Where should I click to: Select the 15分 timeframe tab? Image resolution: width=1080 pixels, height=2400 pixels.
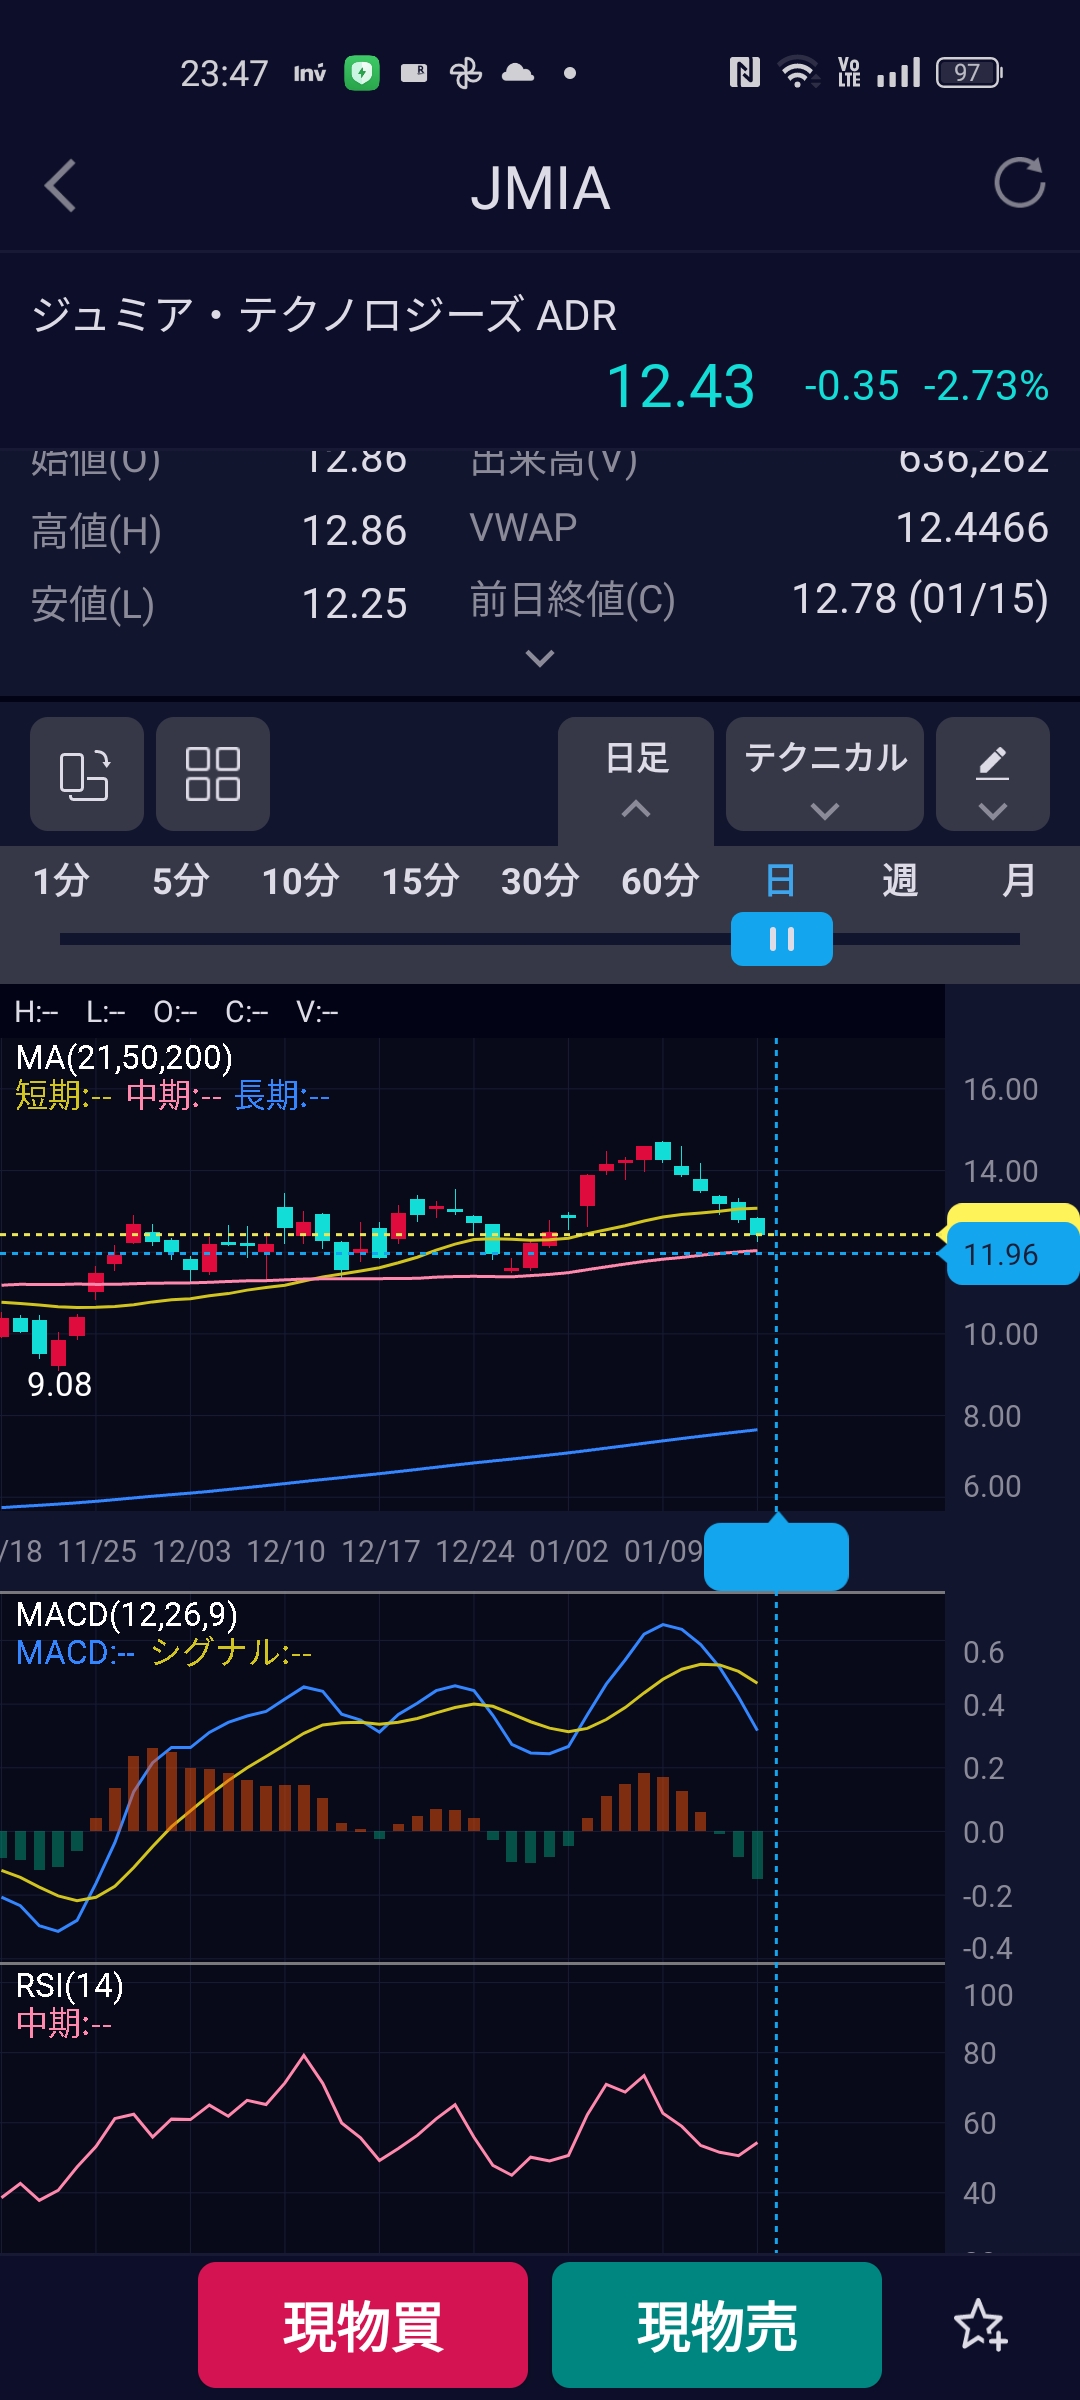(420, 881)
